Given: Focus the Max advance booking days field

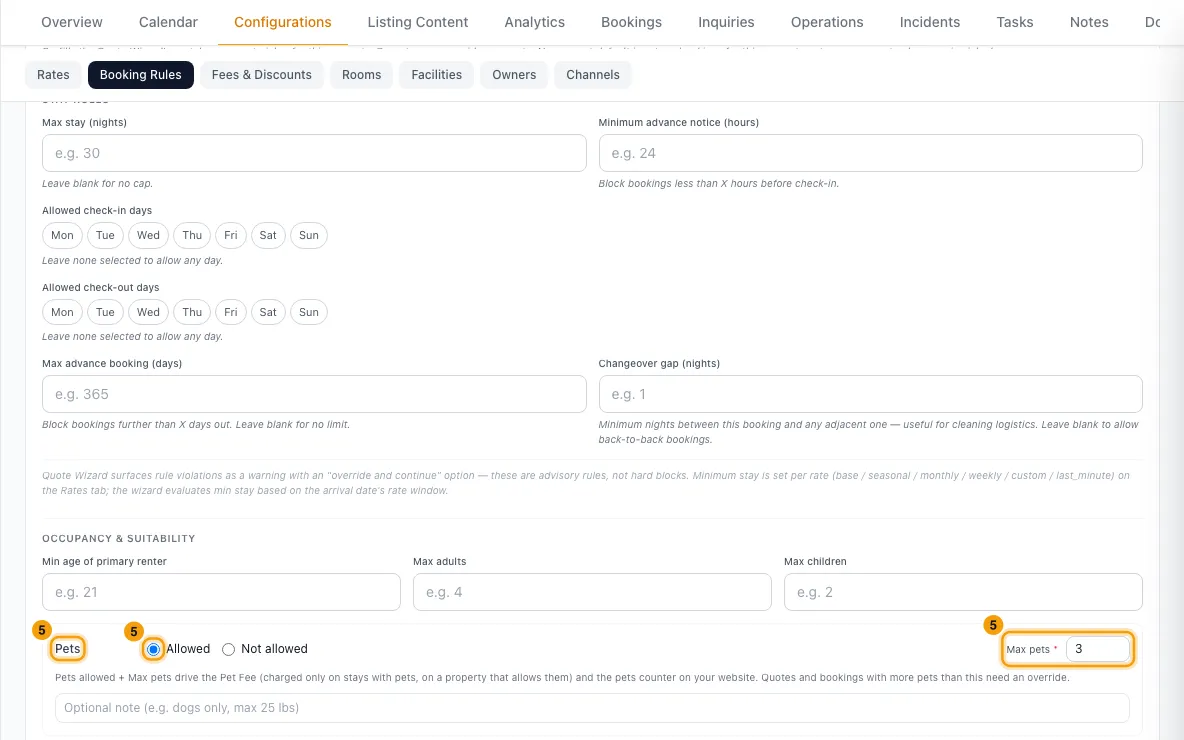Looking at the screenshot, I should coord(314,394).
